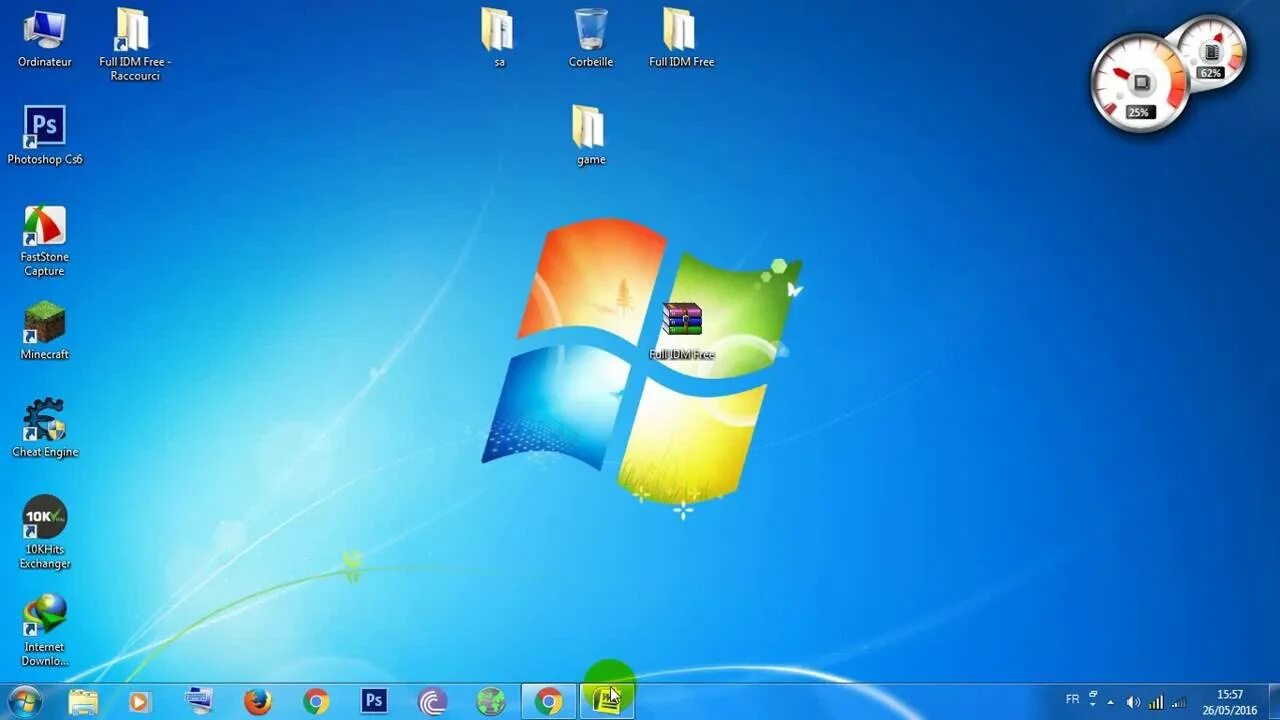The height and width of the screenshot is (720, 1280).
Task: Open the green globe taskbar icon
Action: [x=490, y=702]
